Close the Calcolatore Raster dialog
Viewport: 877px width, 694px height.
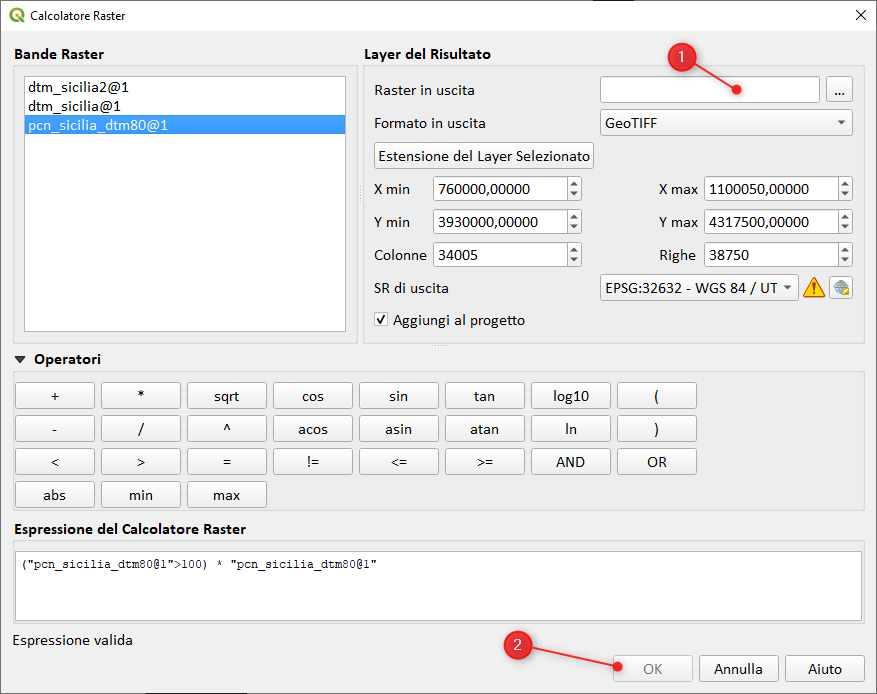[x=860, y=16]
